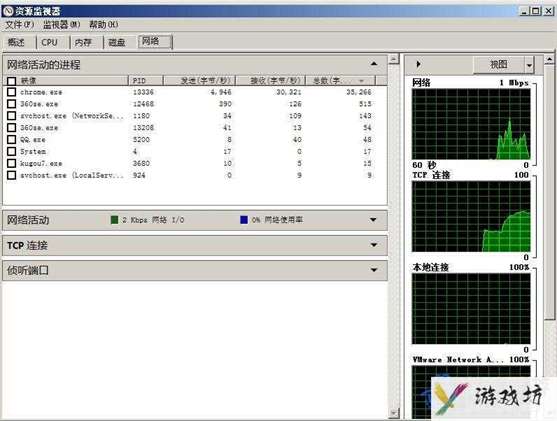This screenshot has height=421, width=557.
Task: Expand the TCP 连接 section
Action: [x=374, y=245]
